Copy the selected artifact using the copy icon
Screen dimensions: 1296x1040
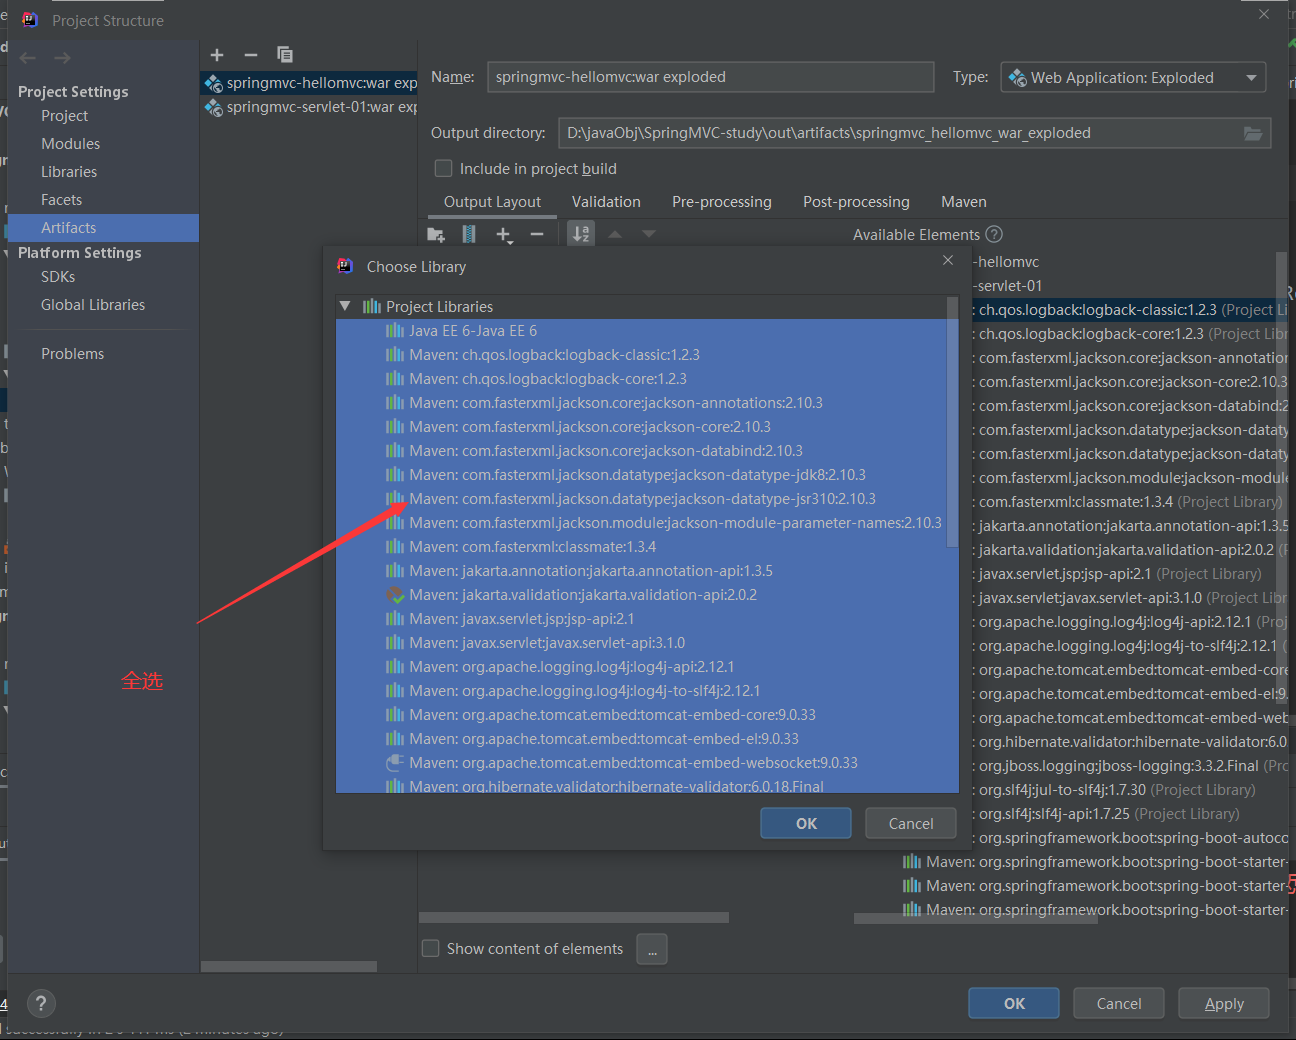click(x=285, y=55)
